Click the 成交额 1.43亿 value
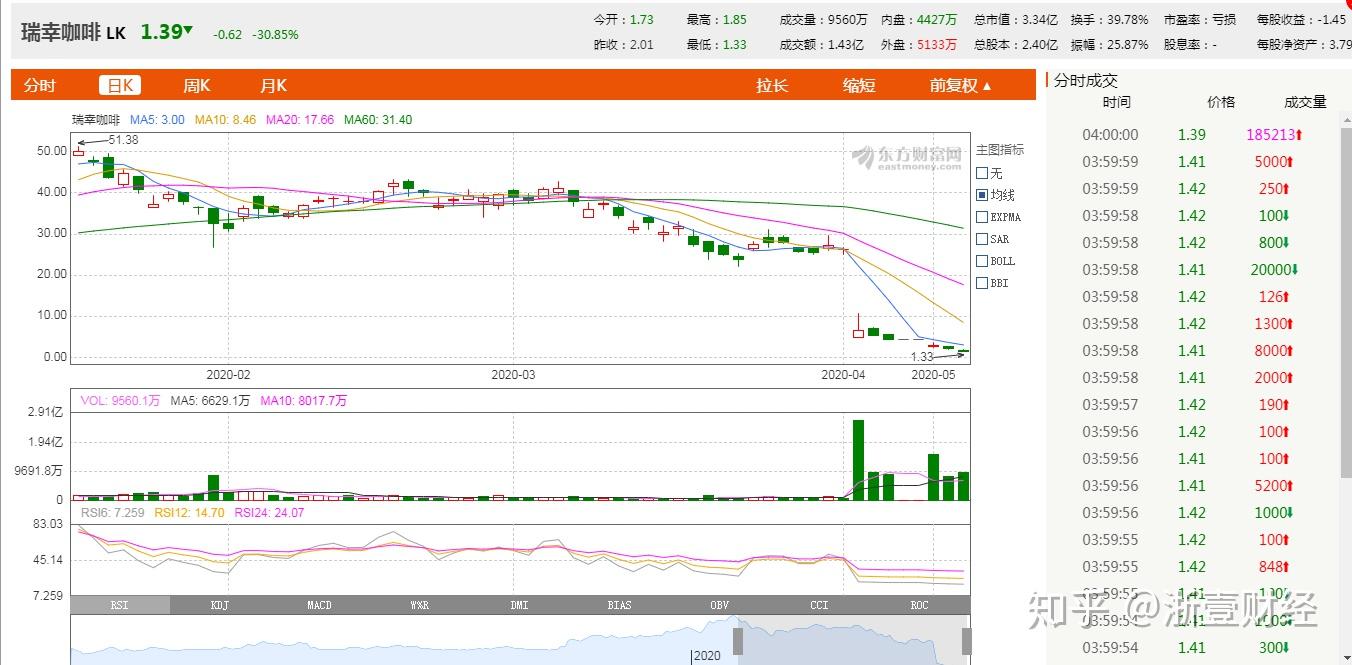 tap(846, 44)
